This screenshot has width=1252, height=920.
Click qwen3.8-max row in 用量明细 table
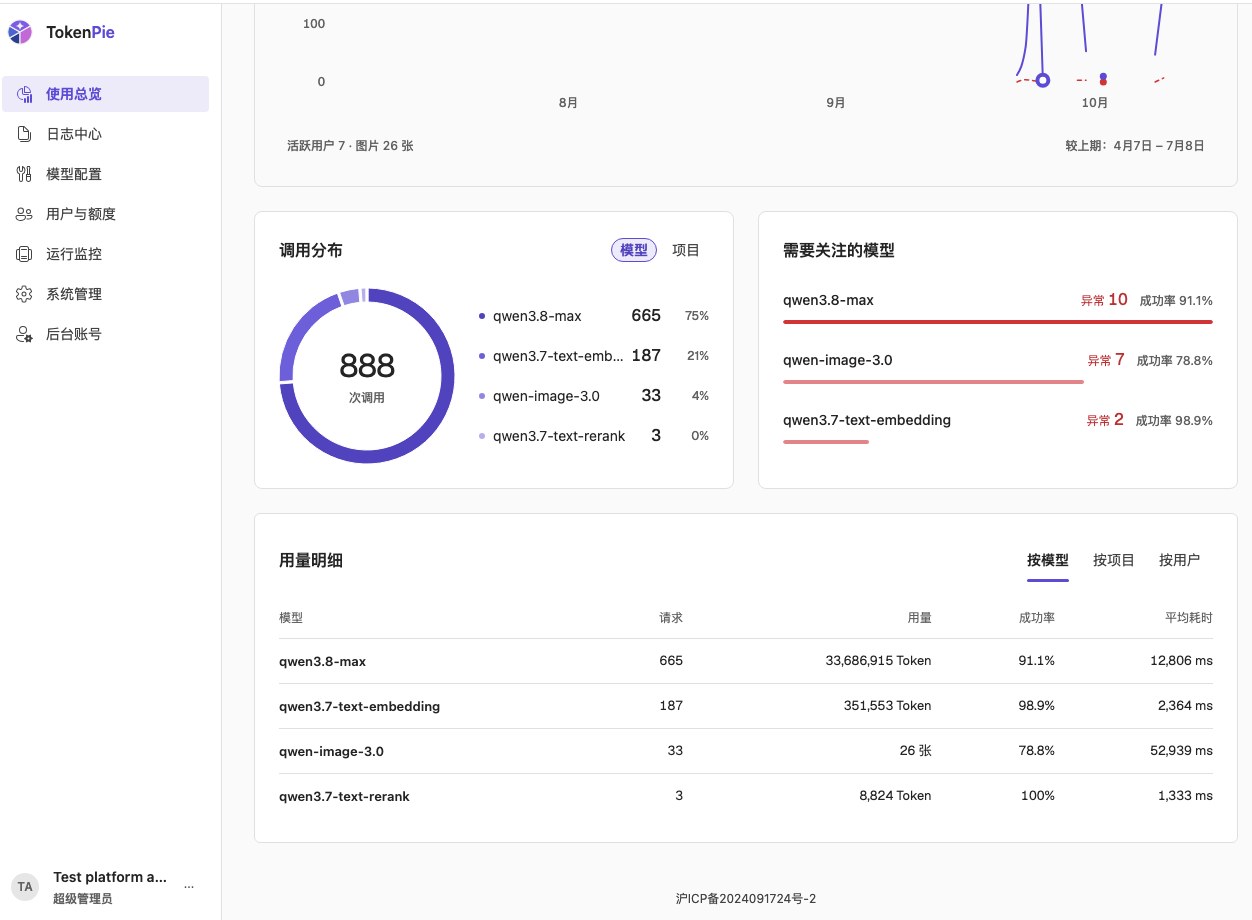click(x=746, y=661)
